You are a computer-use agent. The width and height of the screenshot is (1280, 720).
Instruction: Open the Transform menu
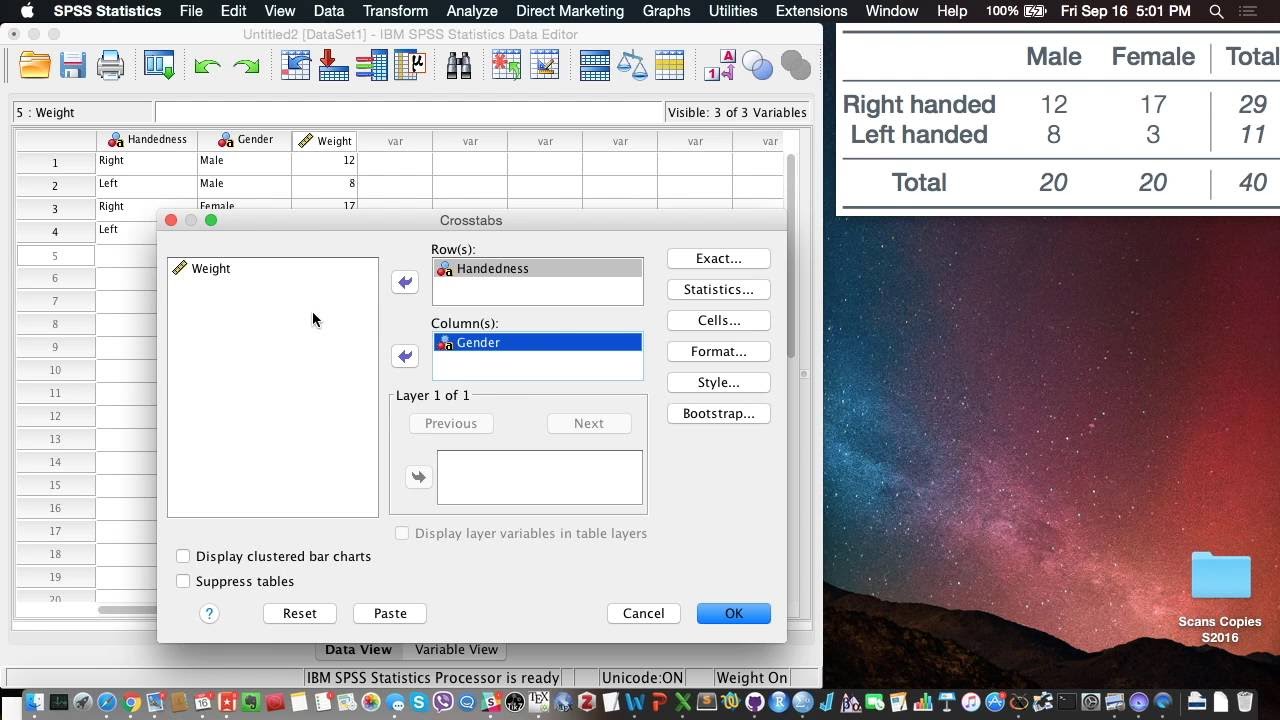[x=395, y=11]
